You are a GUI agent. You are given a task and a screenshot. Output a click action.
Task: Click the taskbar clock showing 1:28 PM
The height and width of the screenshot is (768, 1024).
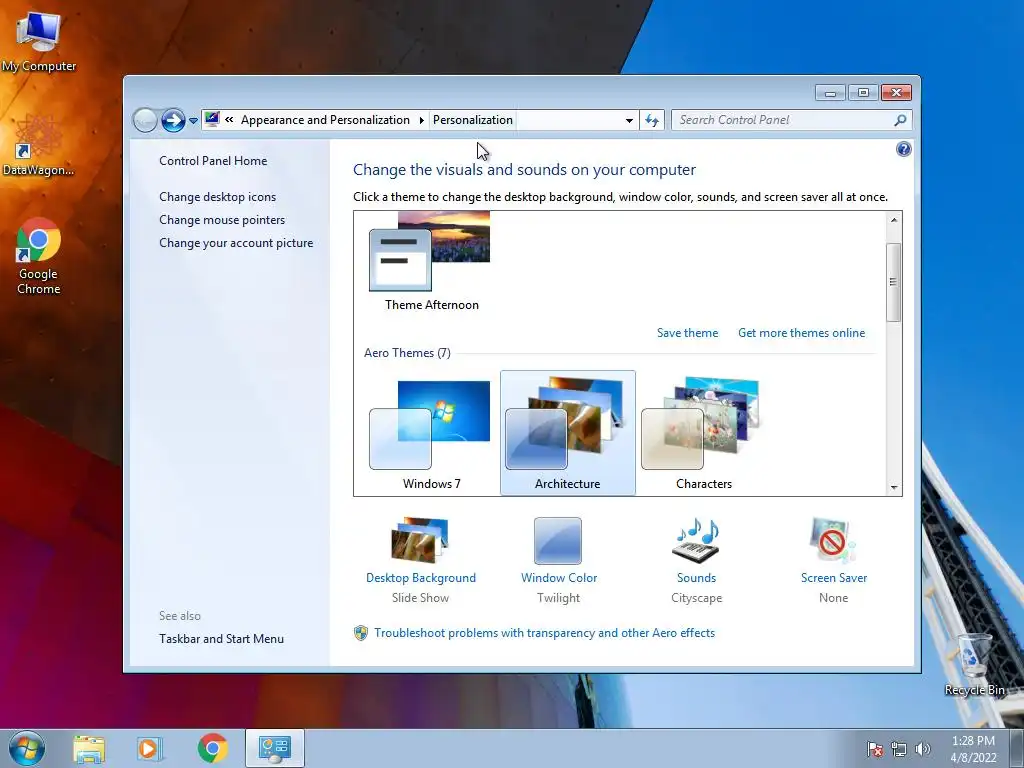point(973,749)
